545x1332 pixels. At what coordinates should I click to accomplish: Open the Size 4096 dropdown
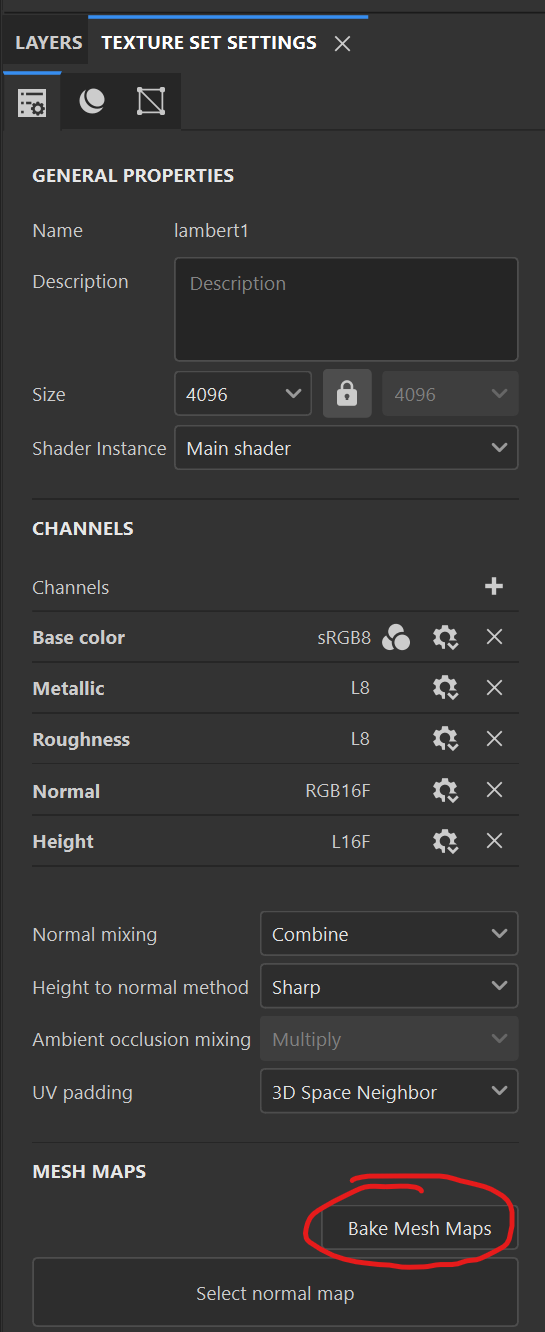click(x=242, y=394)
